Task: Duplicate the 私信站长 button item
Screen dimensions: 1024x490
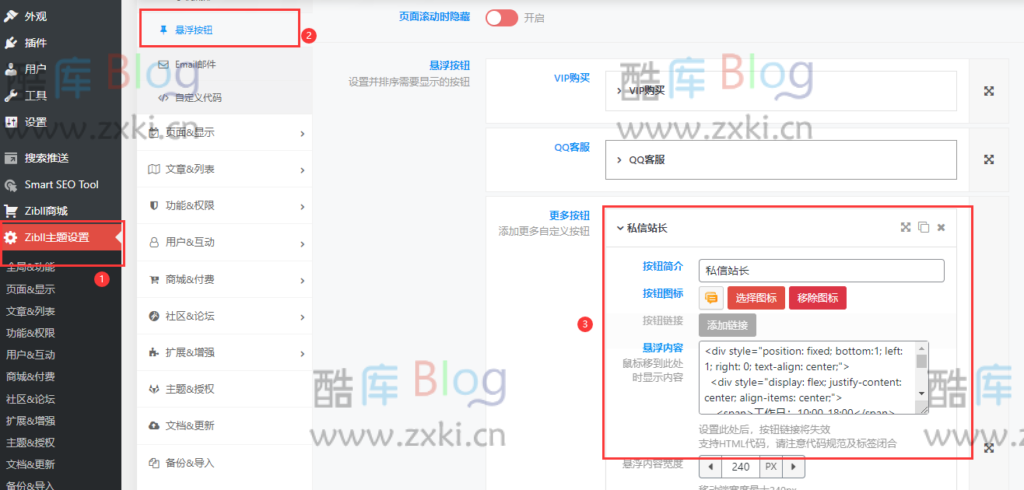Action: tap(923, 227)
